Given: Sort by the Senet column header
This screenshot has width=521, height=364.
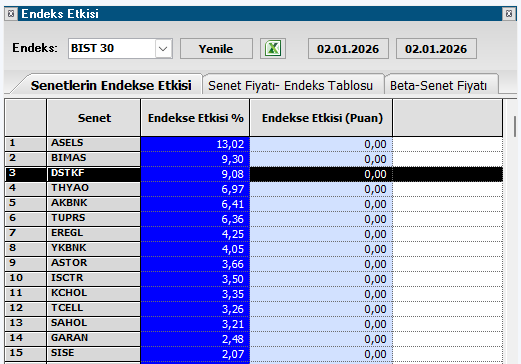Looking at the screenshot, I should click(x=94, y=118).
